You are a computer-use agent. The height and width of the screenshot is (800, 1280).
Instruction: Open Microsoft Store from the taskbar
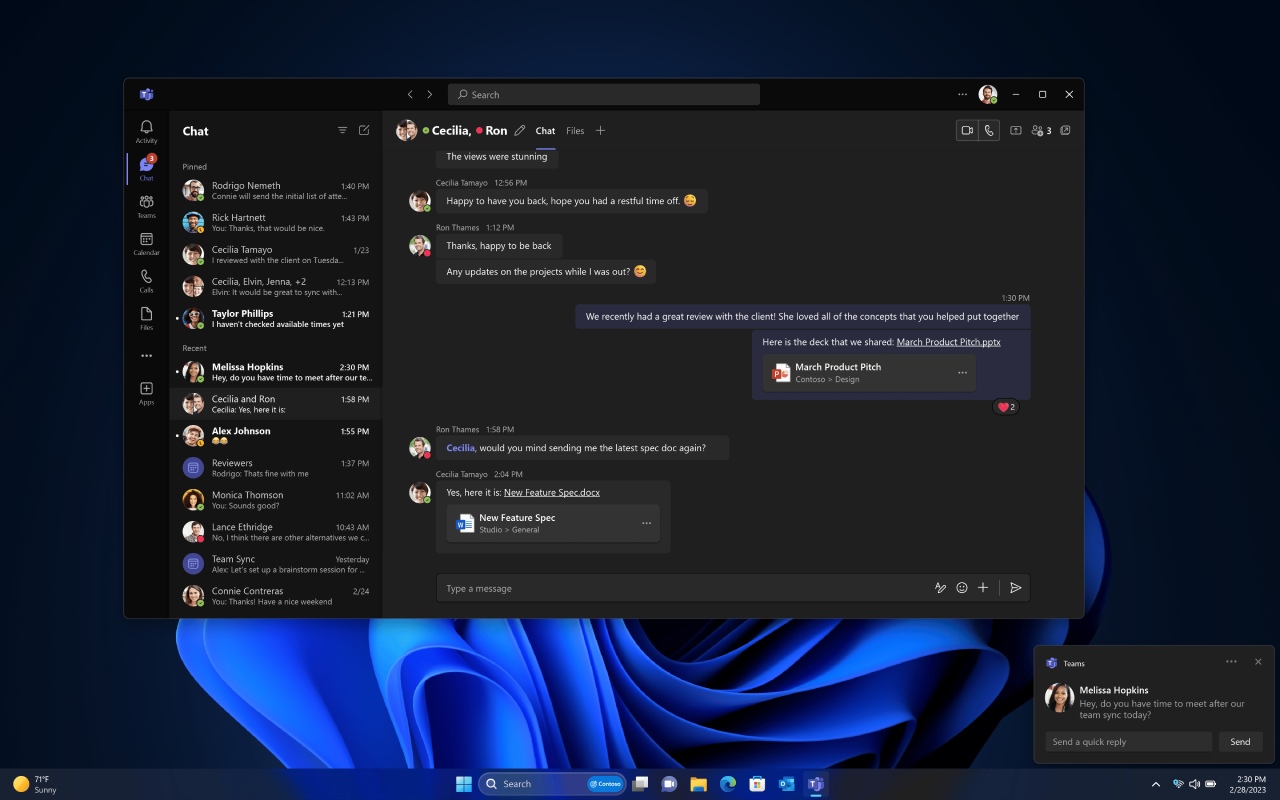click(x=757, y=784)
